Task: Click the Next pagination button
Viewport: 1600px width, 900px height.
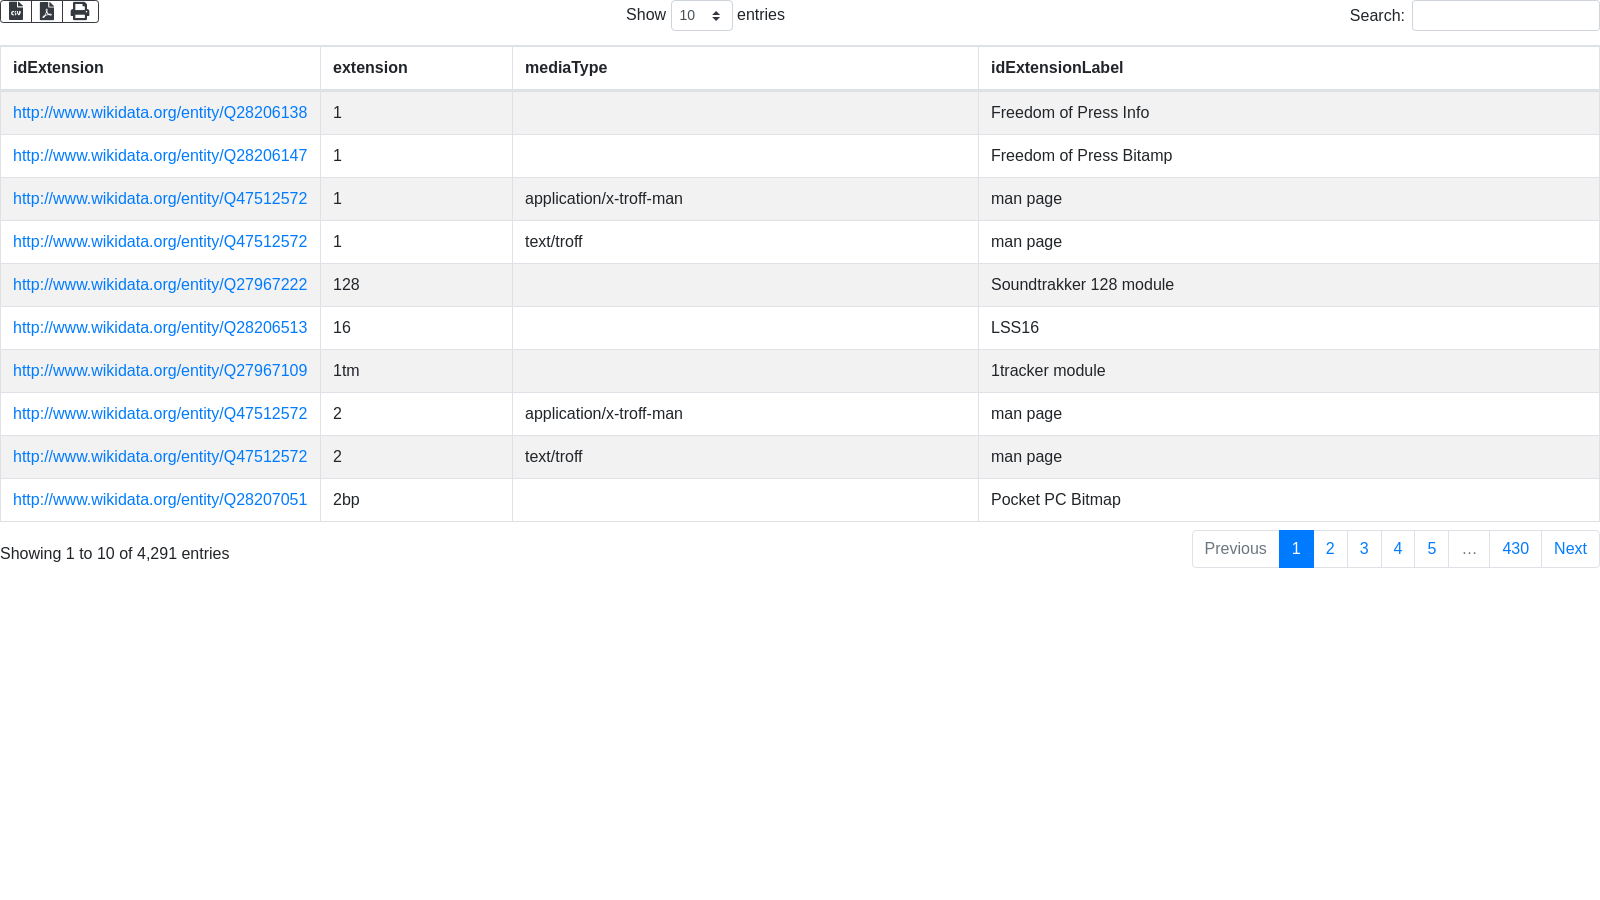Action: pos(1570,549)
